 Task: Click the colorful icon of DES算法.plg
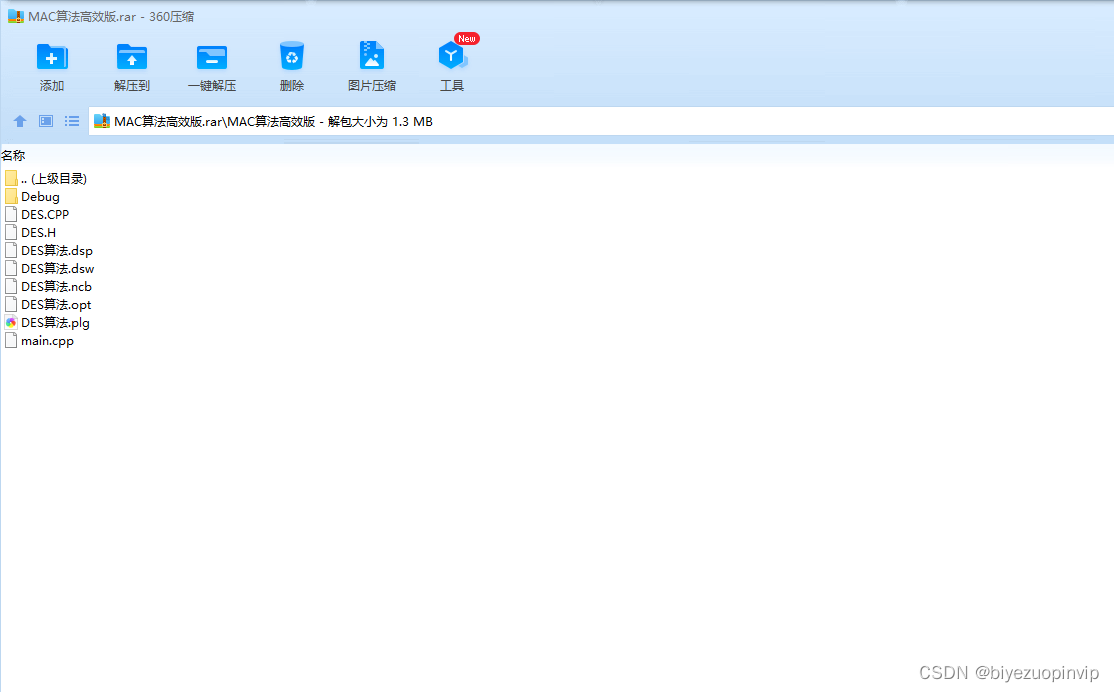[x=11, y=323]
